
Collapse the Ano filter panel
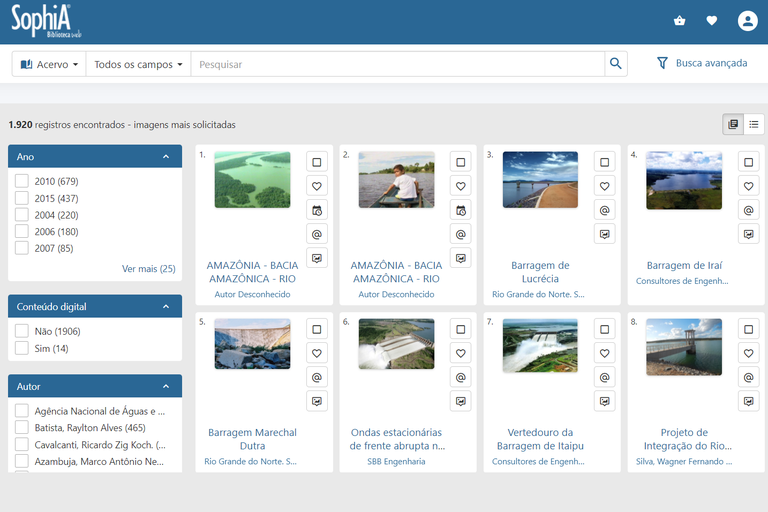coord(166,157)
